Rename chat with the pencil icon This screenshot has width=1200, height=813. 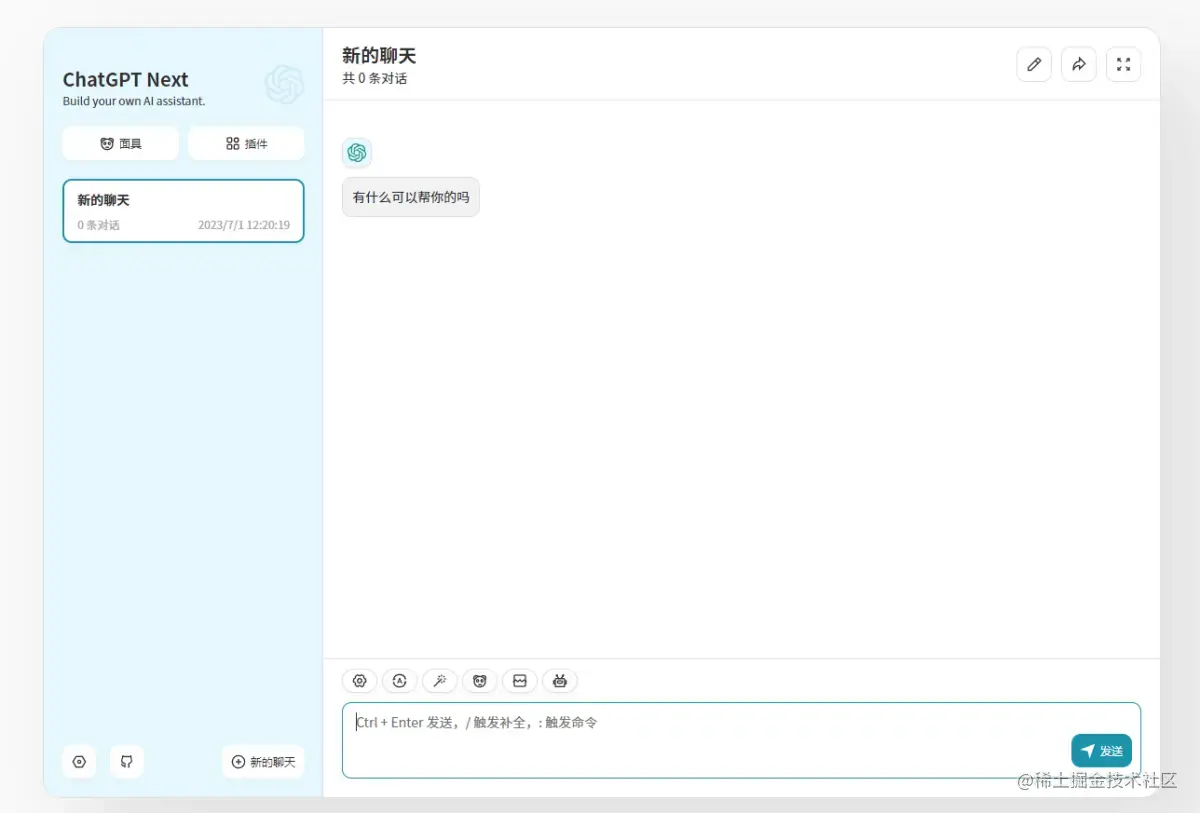click(x=1034, y=64)
